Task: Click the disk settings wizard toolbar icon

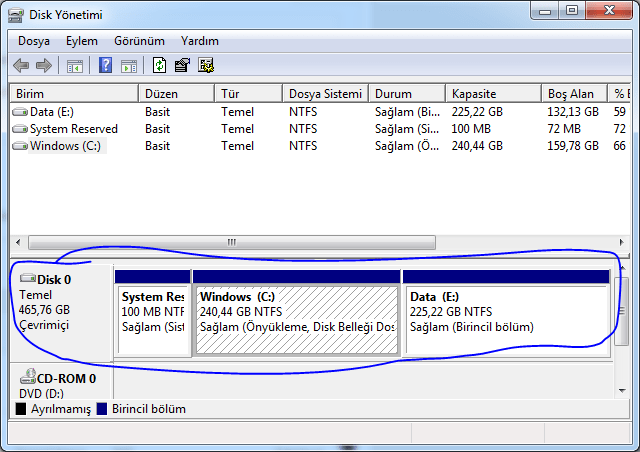Action: point(206,65)
